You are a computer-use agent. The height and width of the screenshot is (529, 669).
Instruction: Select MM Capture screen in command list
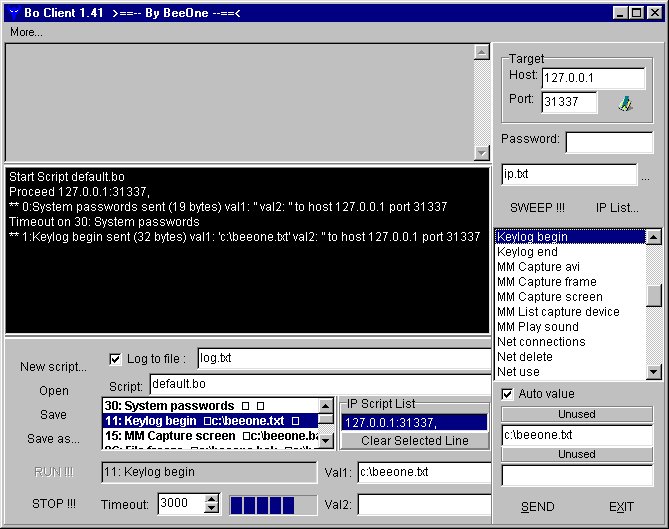[x=550, y=297]
